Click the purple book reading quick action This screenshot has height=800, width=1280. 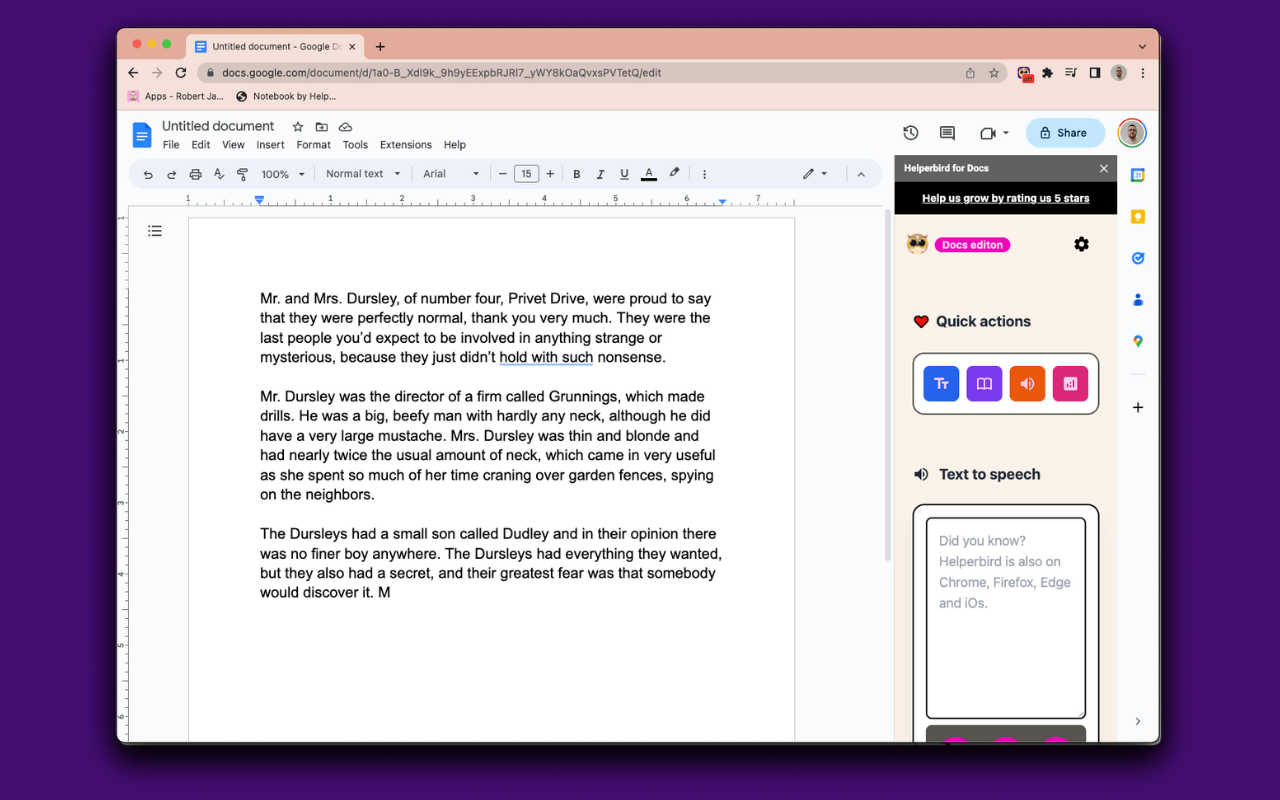[984, 384]
